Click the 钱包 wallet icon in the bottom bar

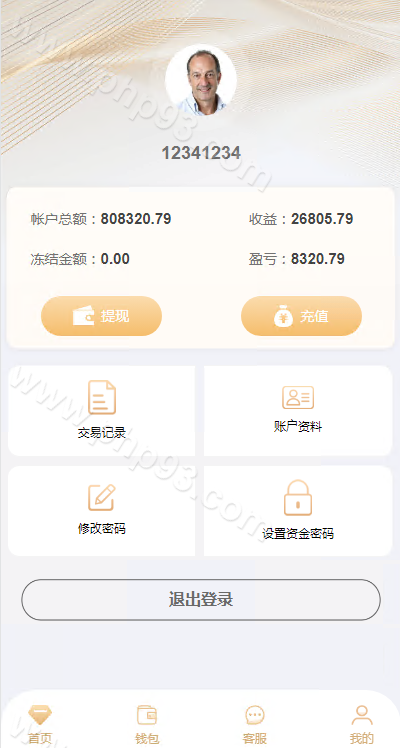coord(147,715)
